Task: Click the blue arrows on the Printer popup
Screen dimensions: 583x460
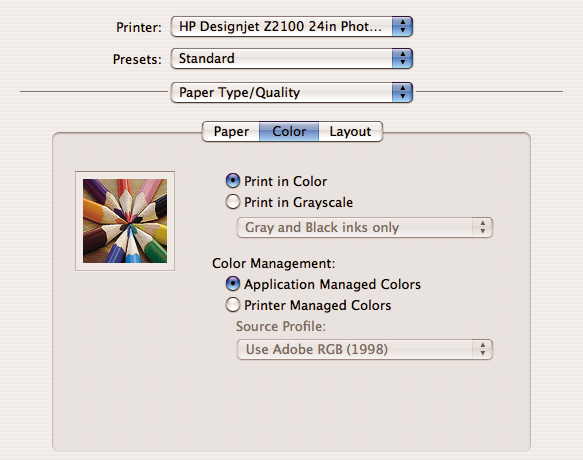Action: coord(402,26)
